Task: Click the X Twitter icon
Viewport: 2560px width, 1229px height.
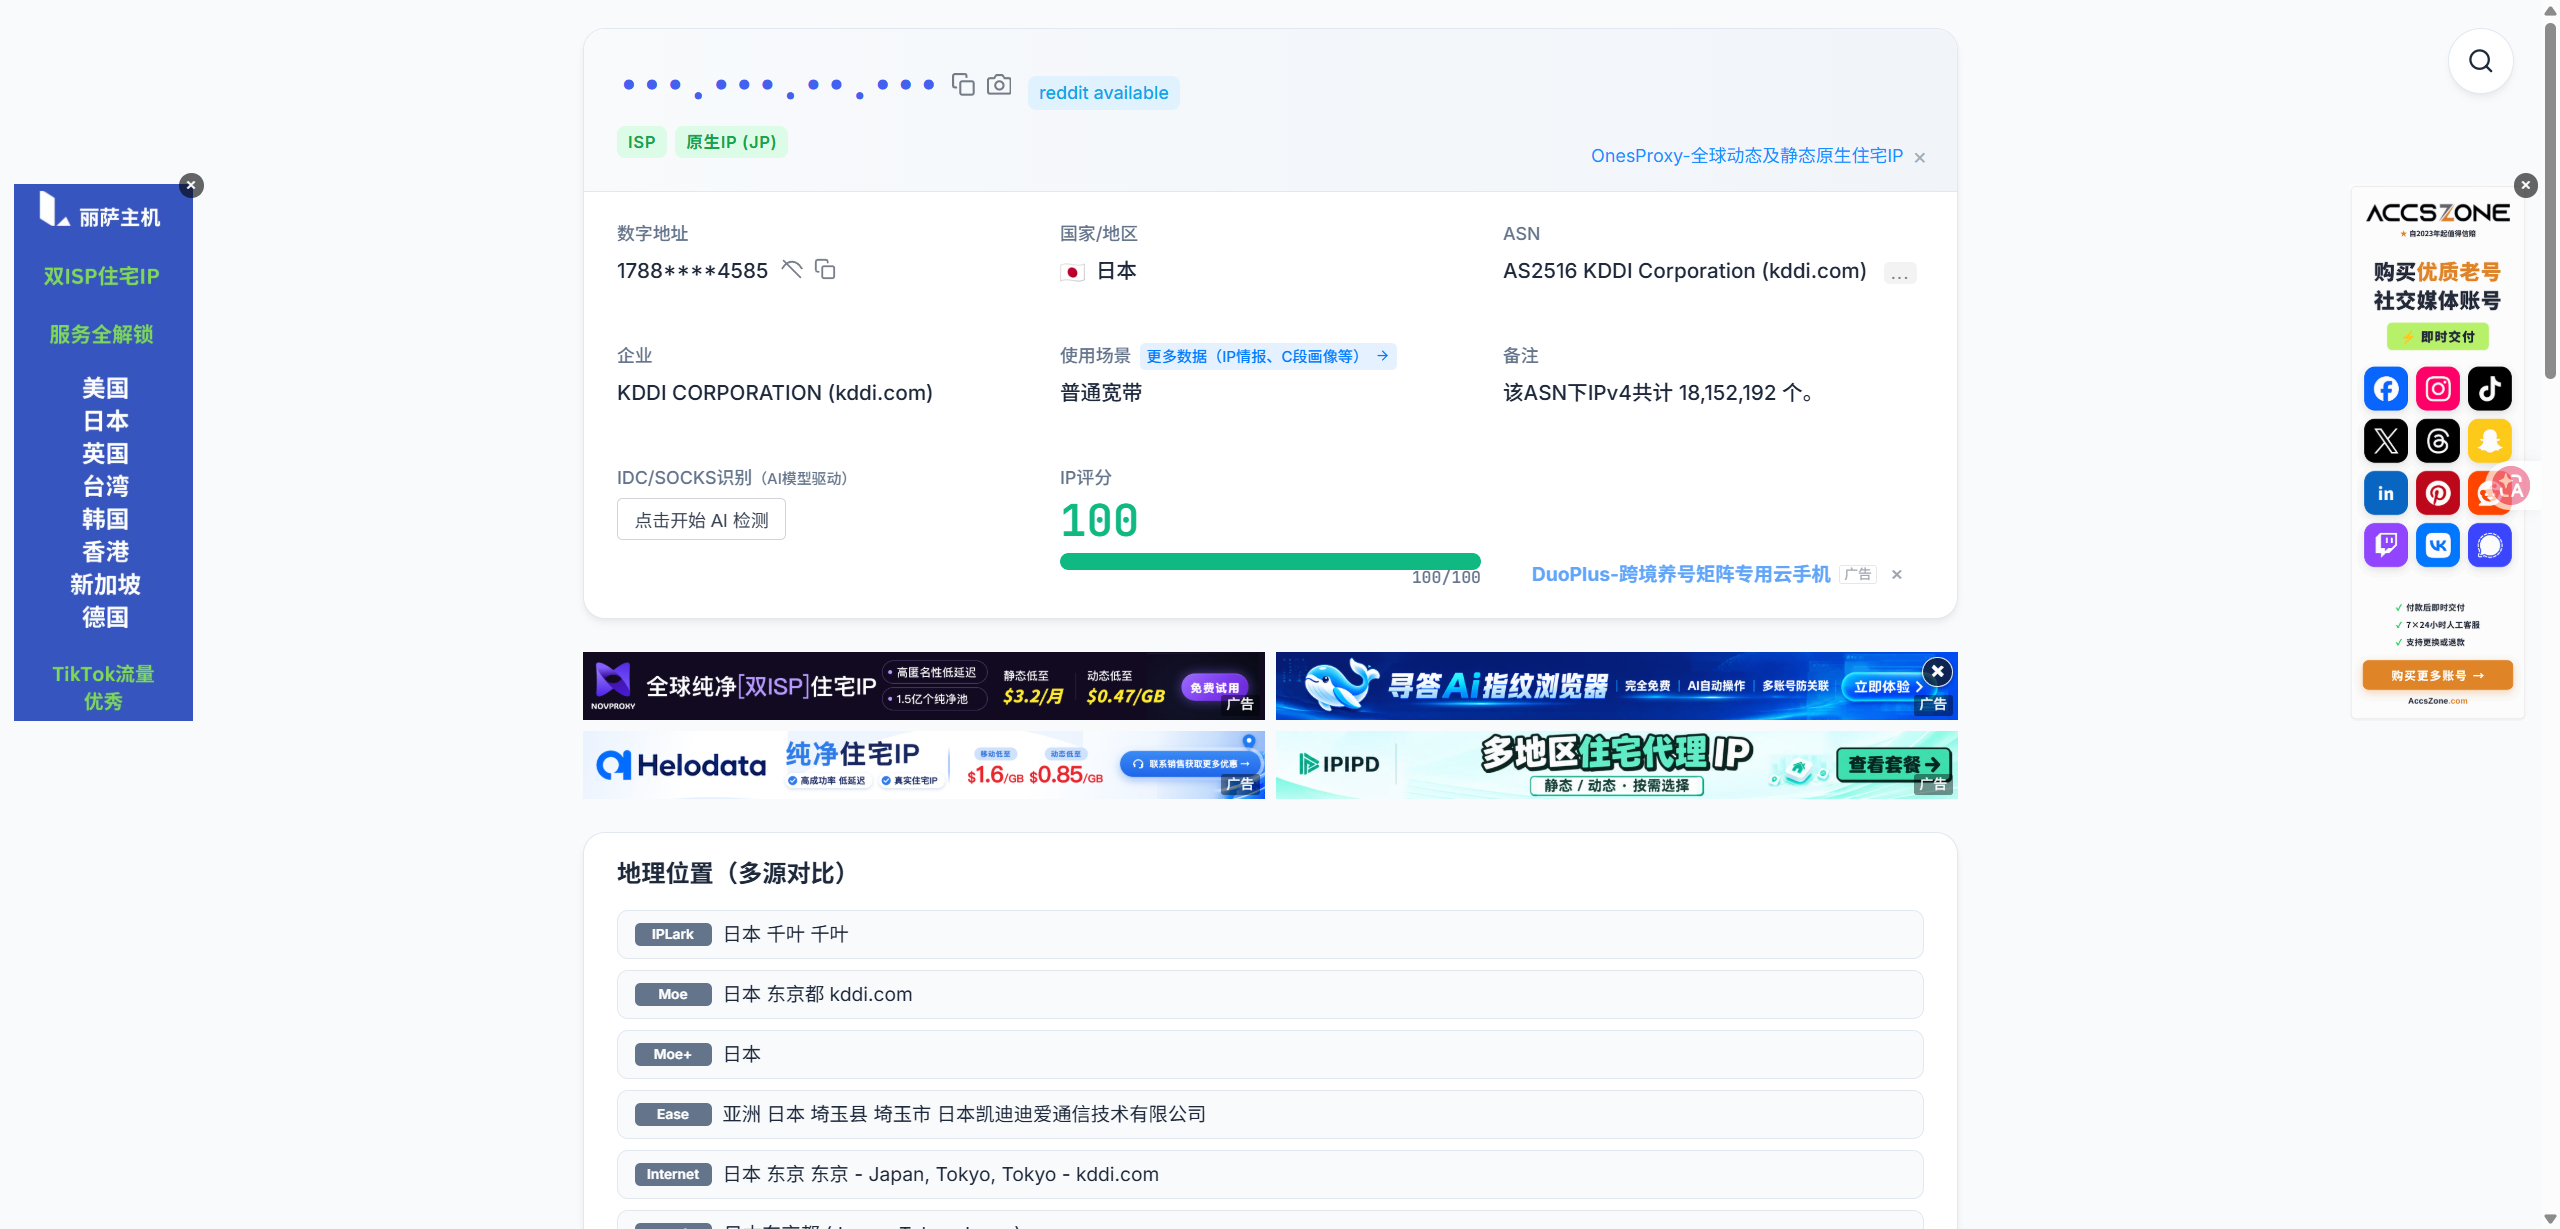Action: tap(2386, 441)
